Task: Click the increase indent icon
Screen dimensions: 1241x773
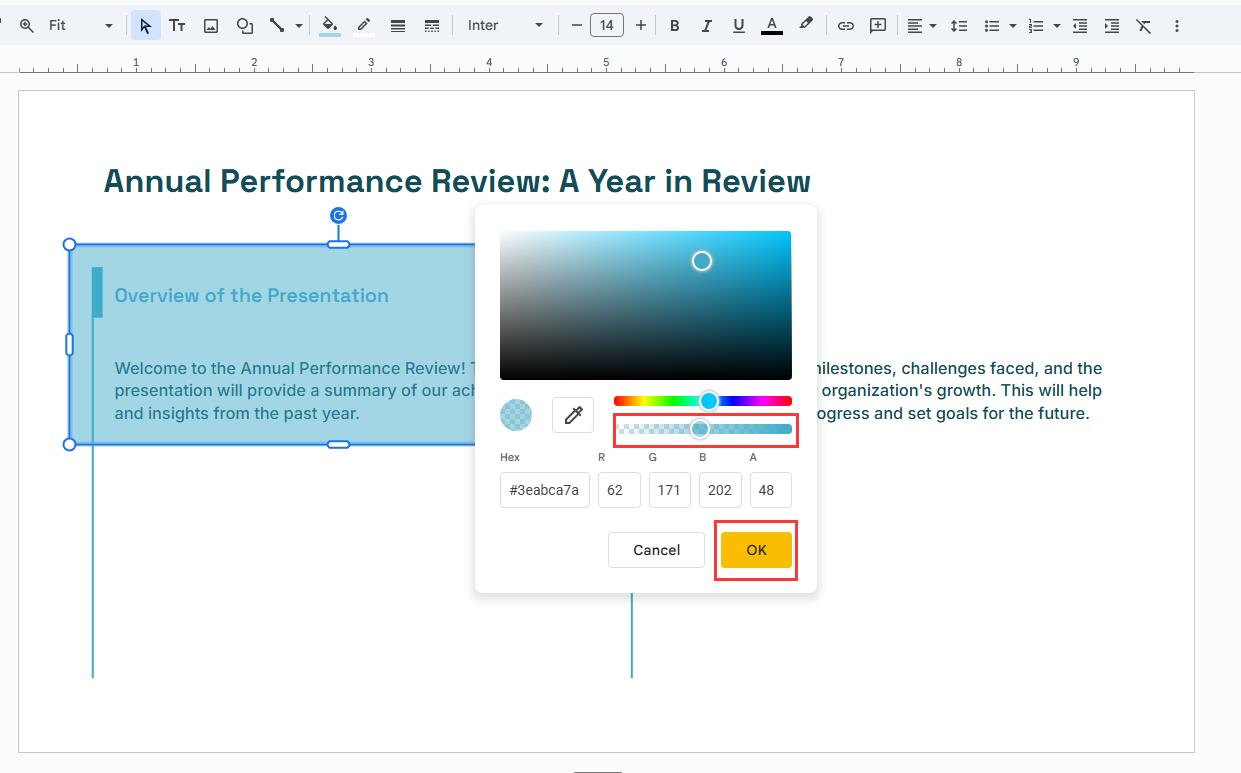Action: pyautogui.click(x=1111, y=26)
